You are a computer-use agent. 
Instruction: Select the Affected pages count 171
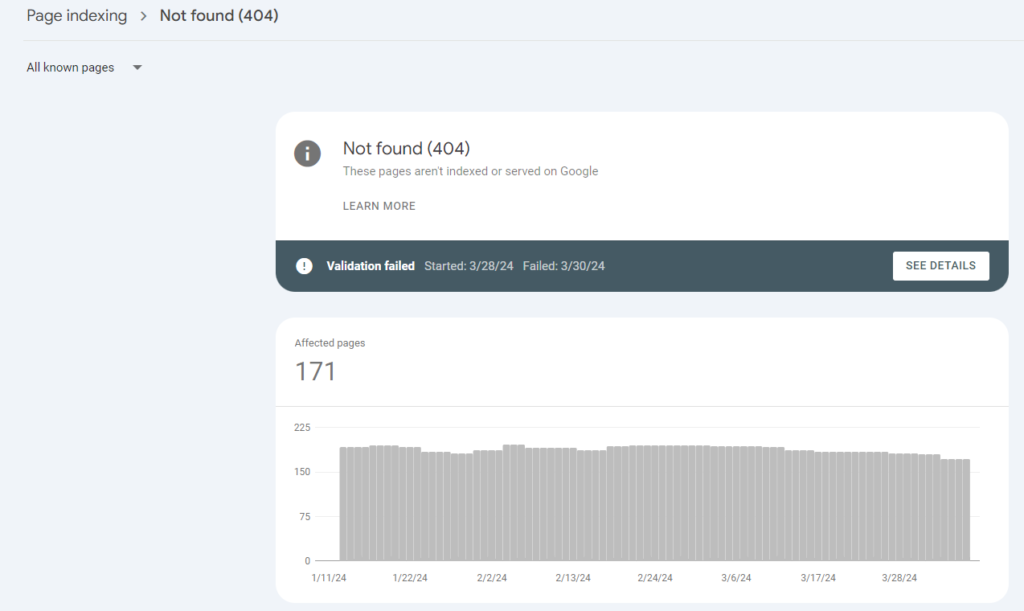315,371
